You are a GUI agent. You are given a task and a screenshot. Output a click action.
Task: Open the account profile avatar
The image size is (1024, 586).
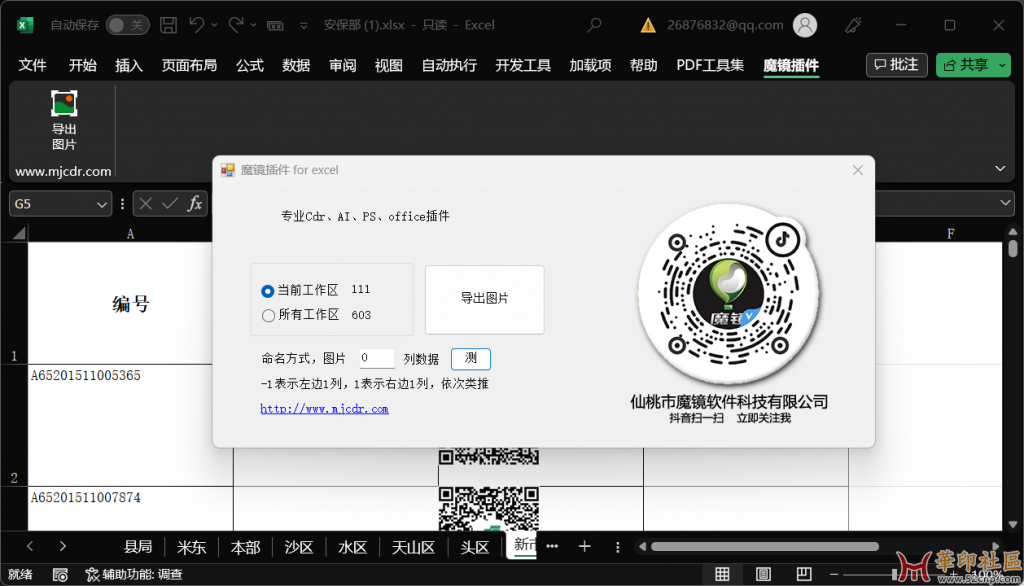[805, 25]
